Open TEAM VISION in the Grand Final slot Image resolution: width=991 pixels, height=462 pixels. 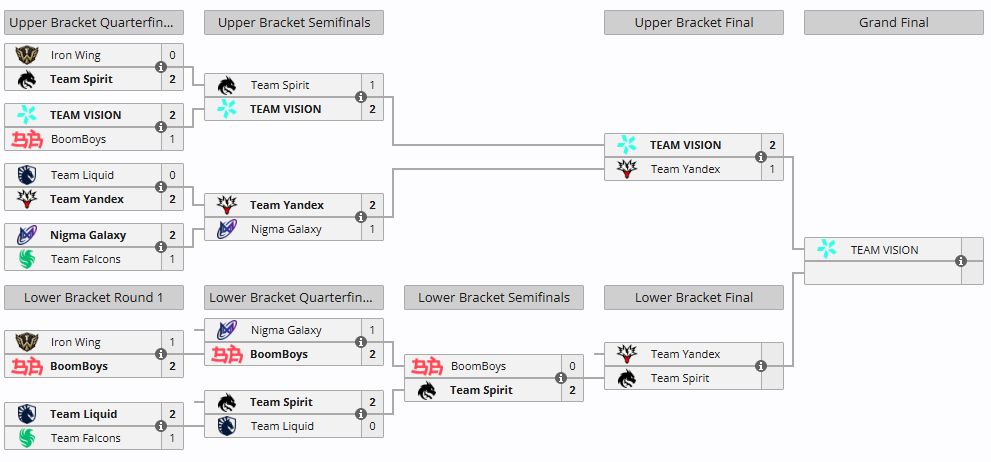(x=883, y=250)
